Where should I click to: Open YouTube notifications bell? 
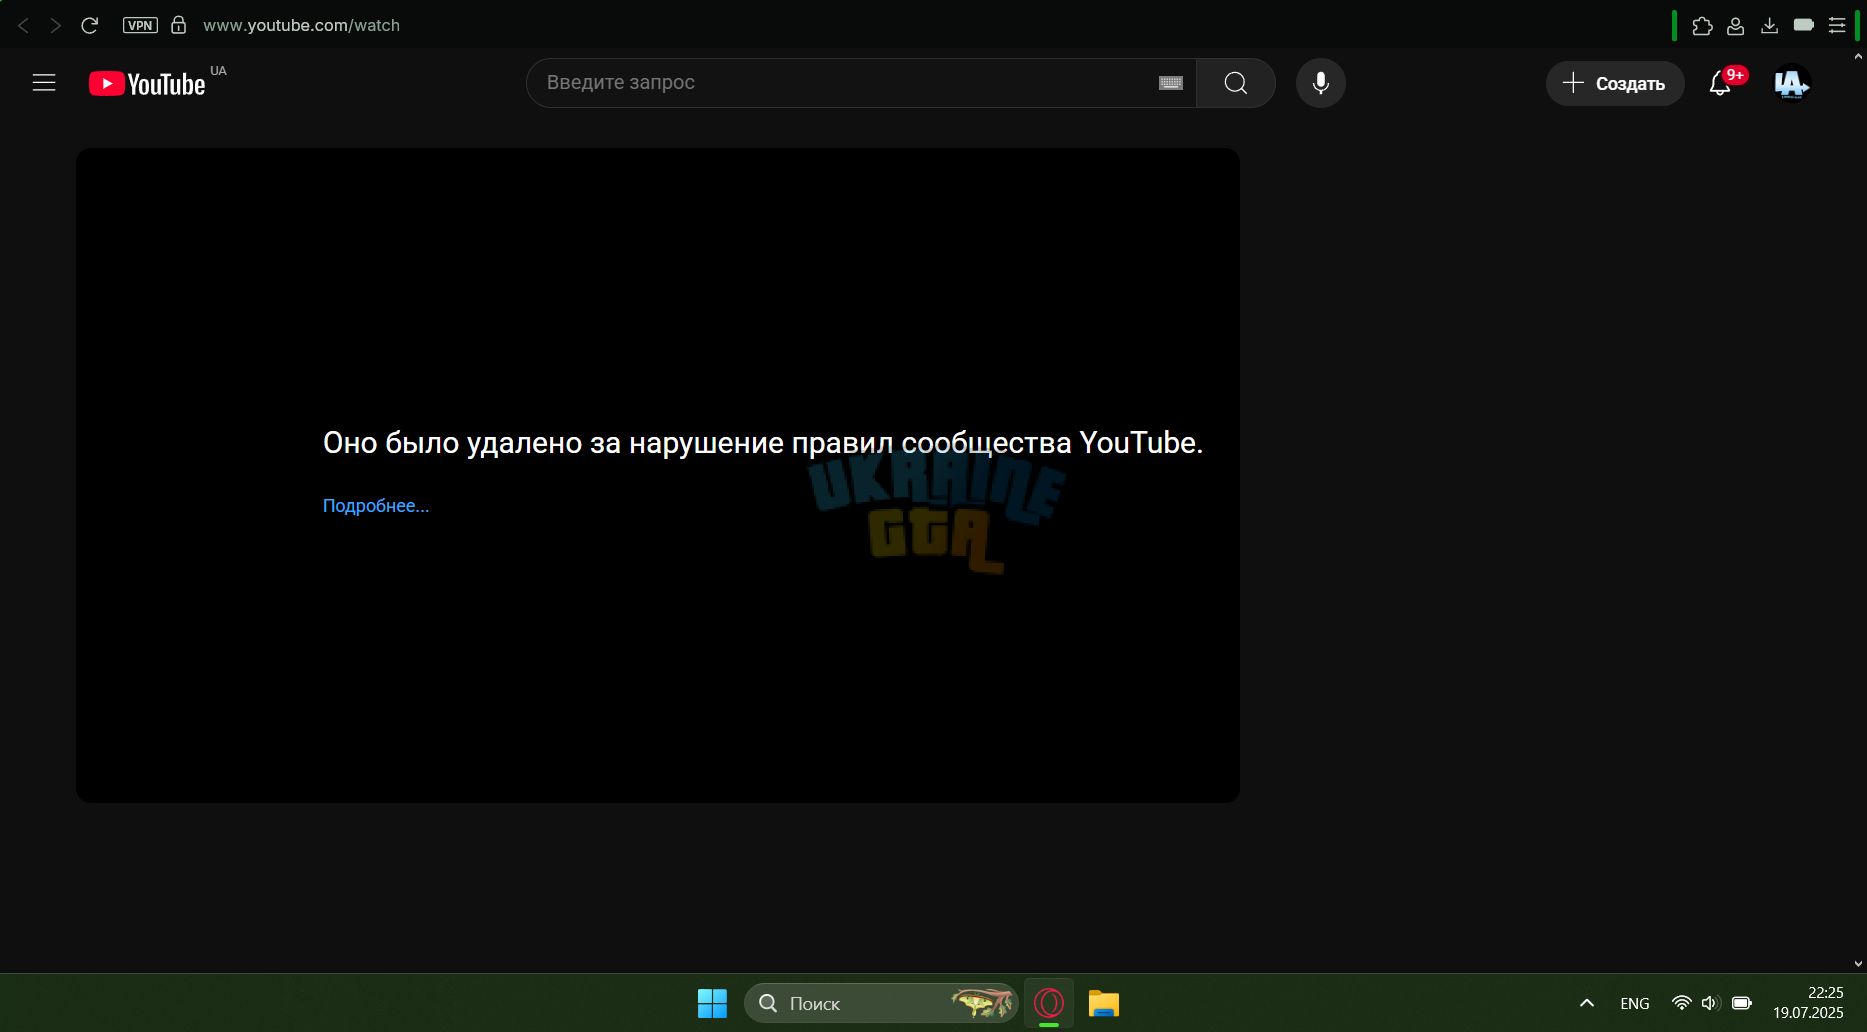pyautogui.click(x=1720, y=83)
